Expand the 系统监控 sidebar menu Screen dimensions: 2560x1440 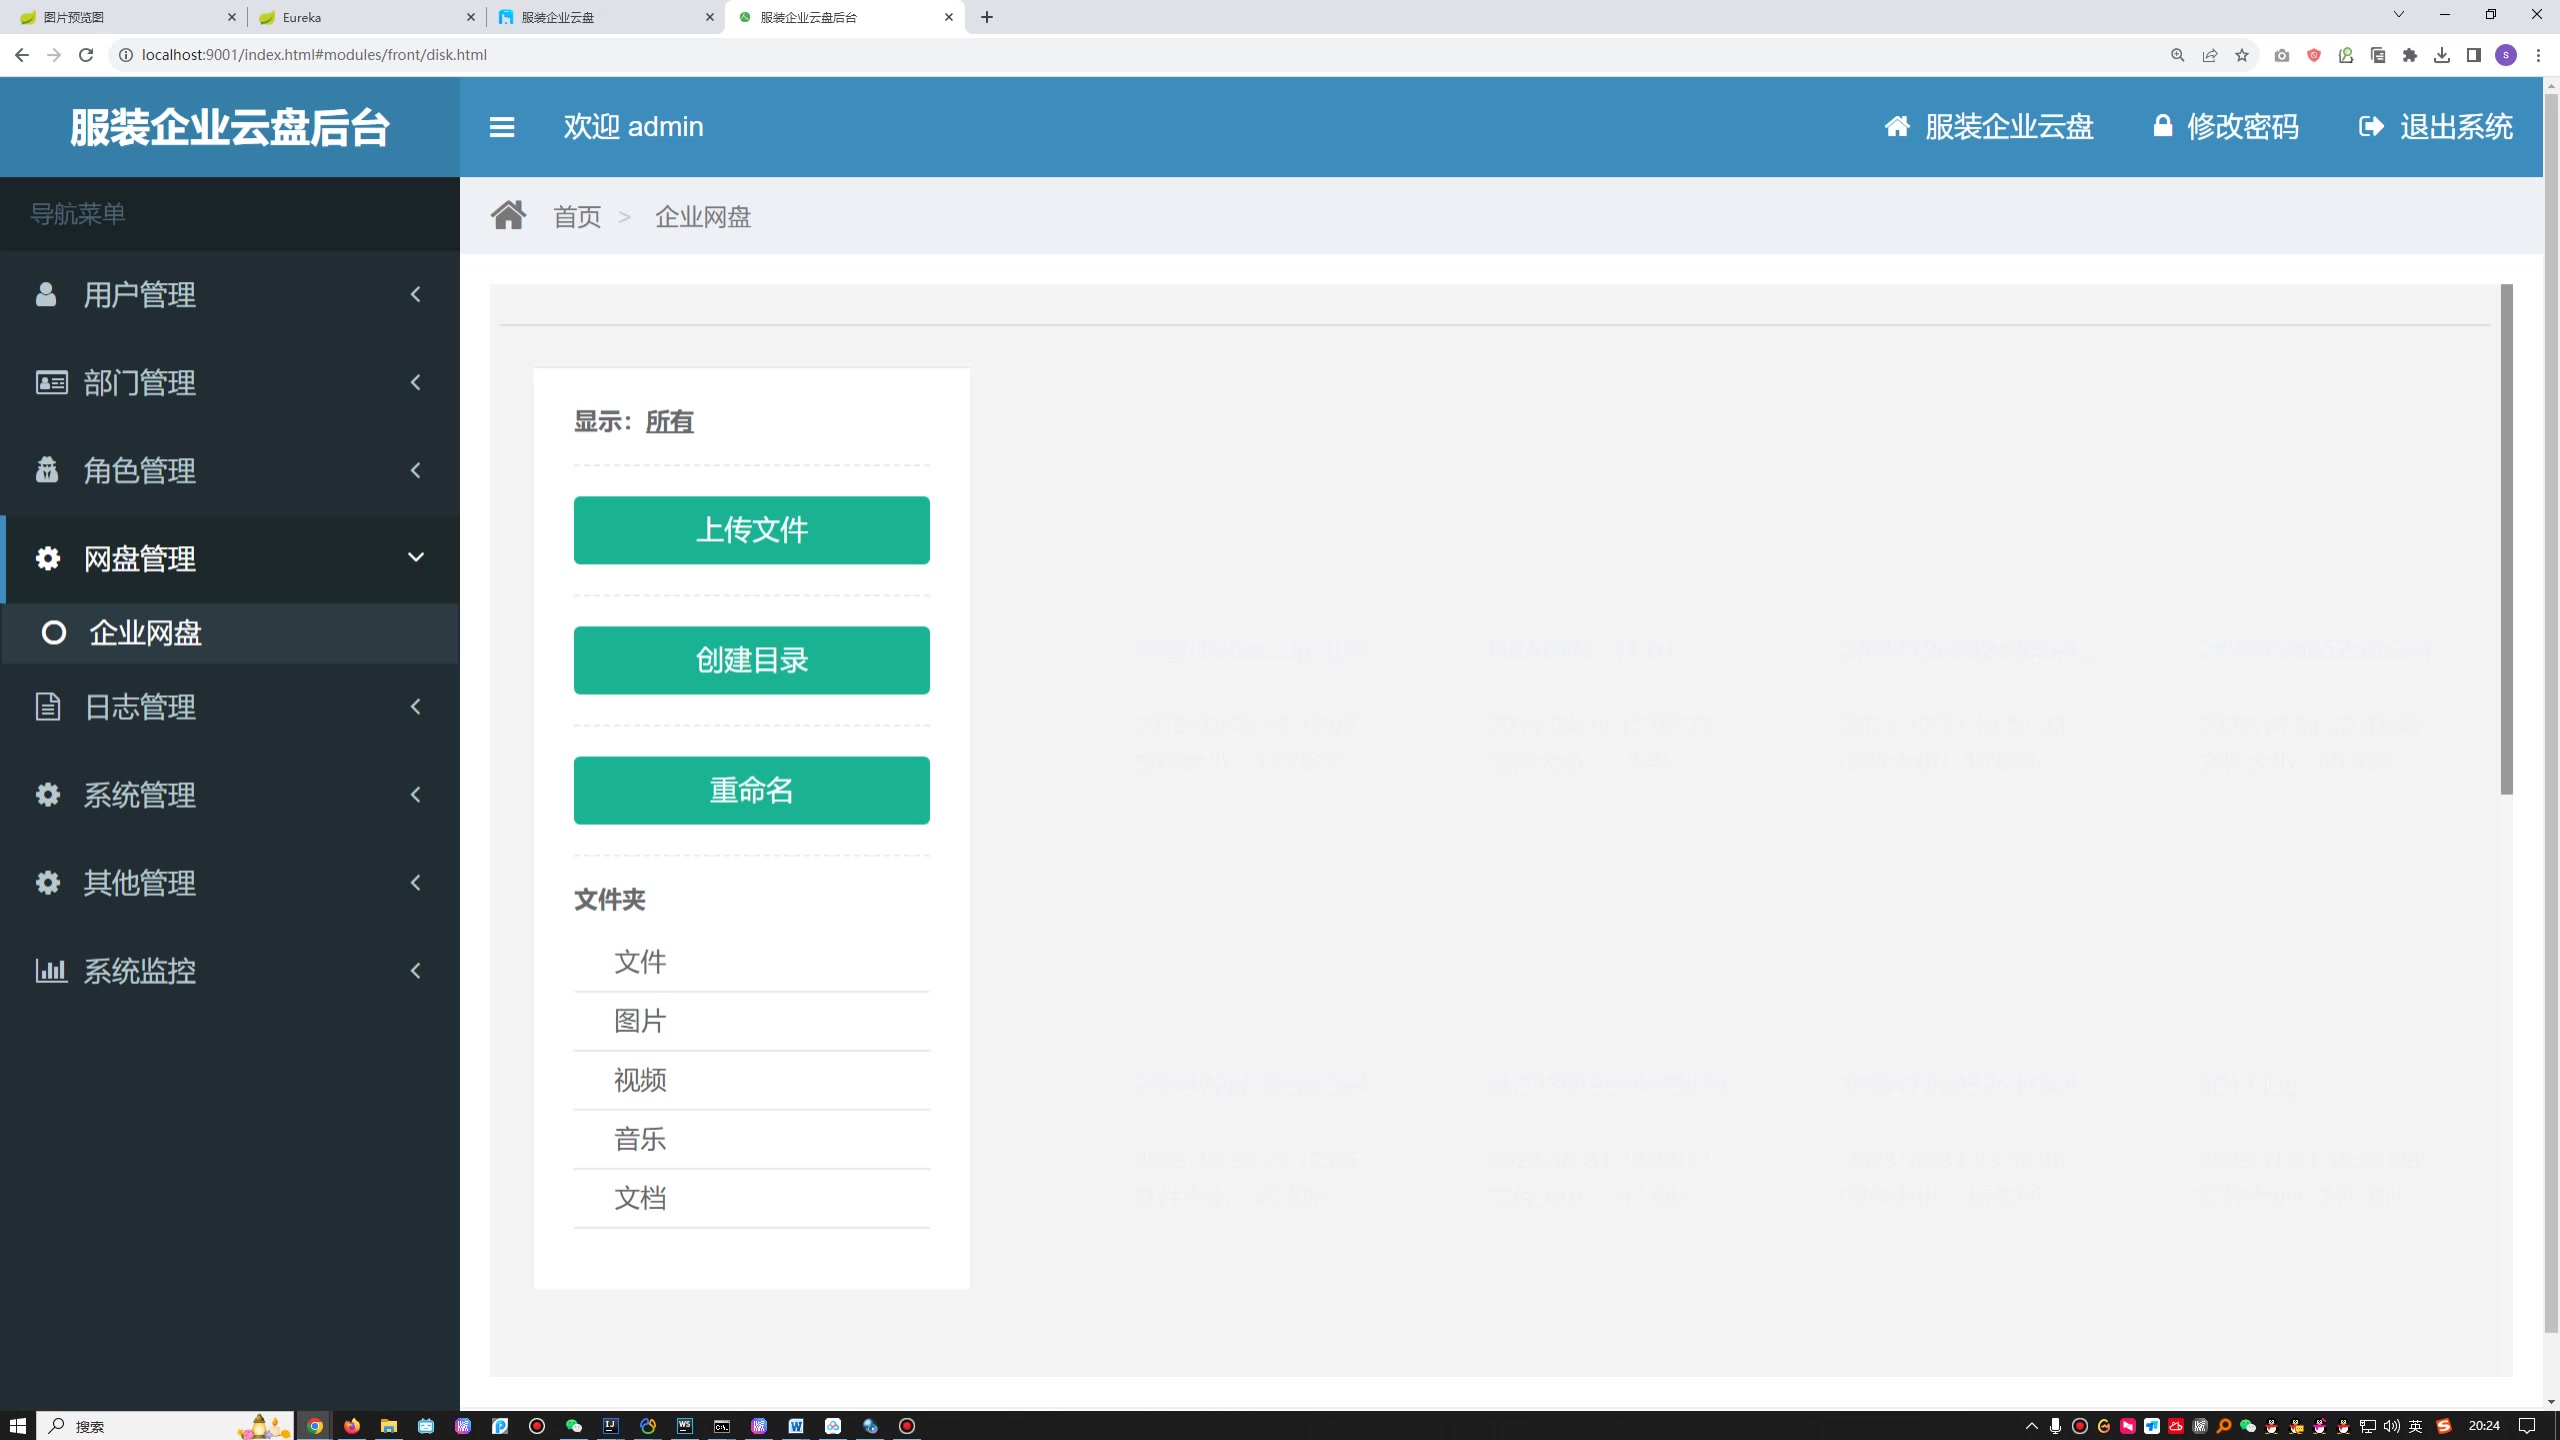pos(229,969)
